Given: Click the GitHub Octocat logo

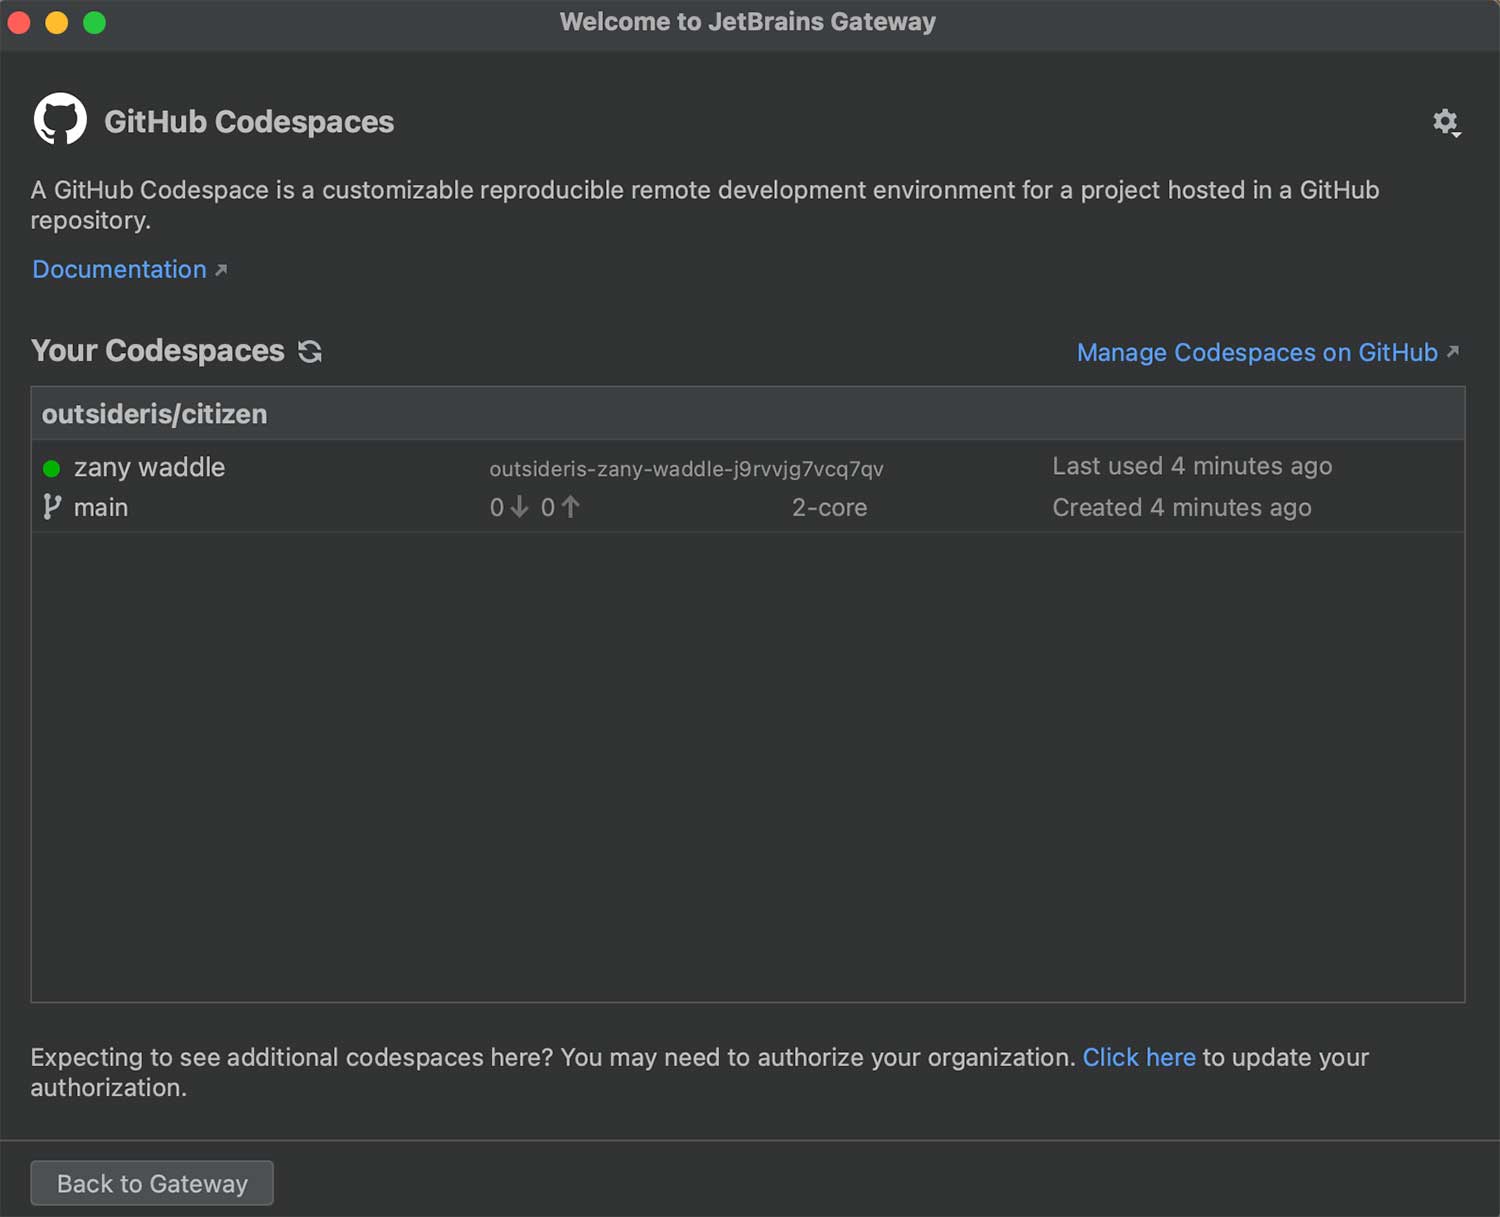Looking at the screenshot, I should click(60, 120).
